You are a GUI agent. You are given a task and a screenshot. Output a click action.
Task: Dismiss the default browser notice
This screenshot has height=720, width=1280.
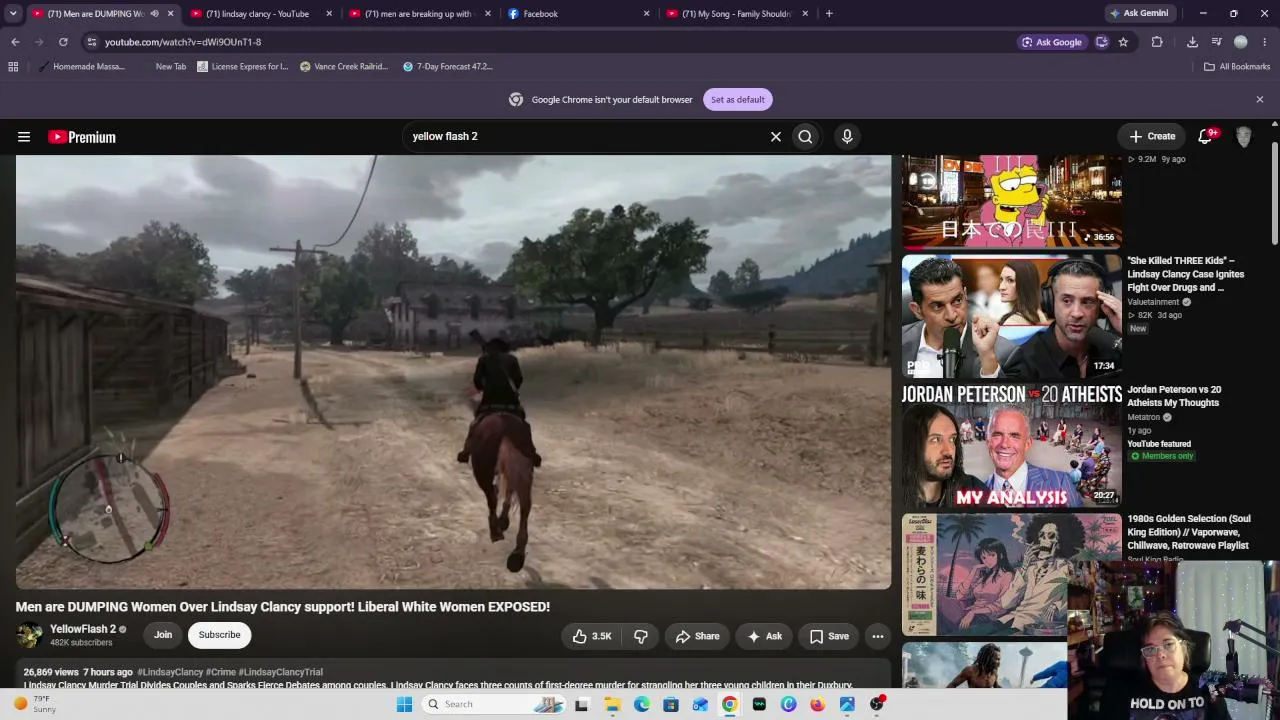pos(1260,100)
